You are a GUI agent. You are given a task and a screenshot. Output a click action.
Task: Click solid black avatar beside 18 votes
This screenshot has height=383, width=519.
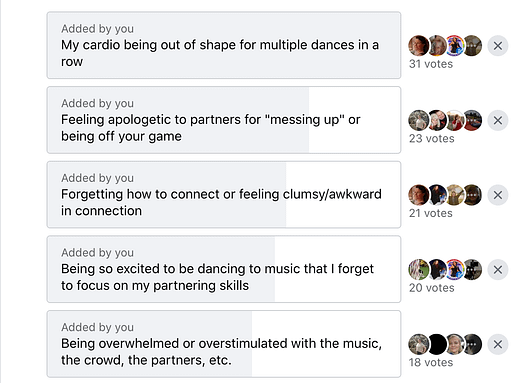tap(437, 344)
